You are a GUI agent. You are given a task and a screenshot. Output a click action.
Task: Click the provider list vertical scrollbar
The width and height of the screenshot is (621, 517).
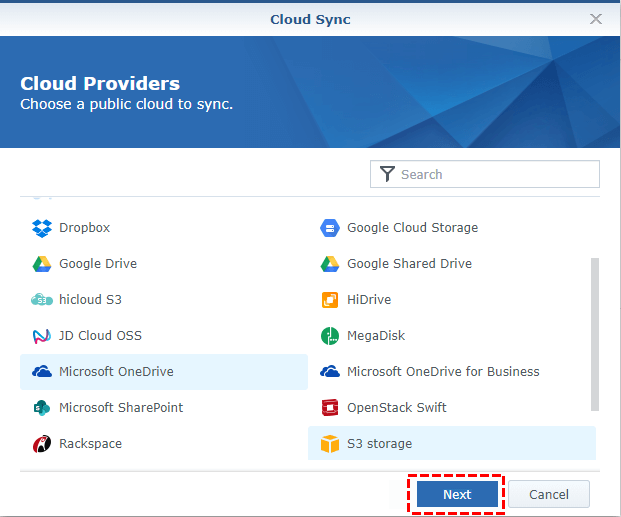[594, 335]
